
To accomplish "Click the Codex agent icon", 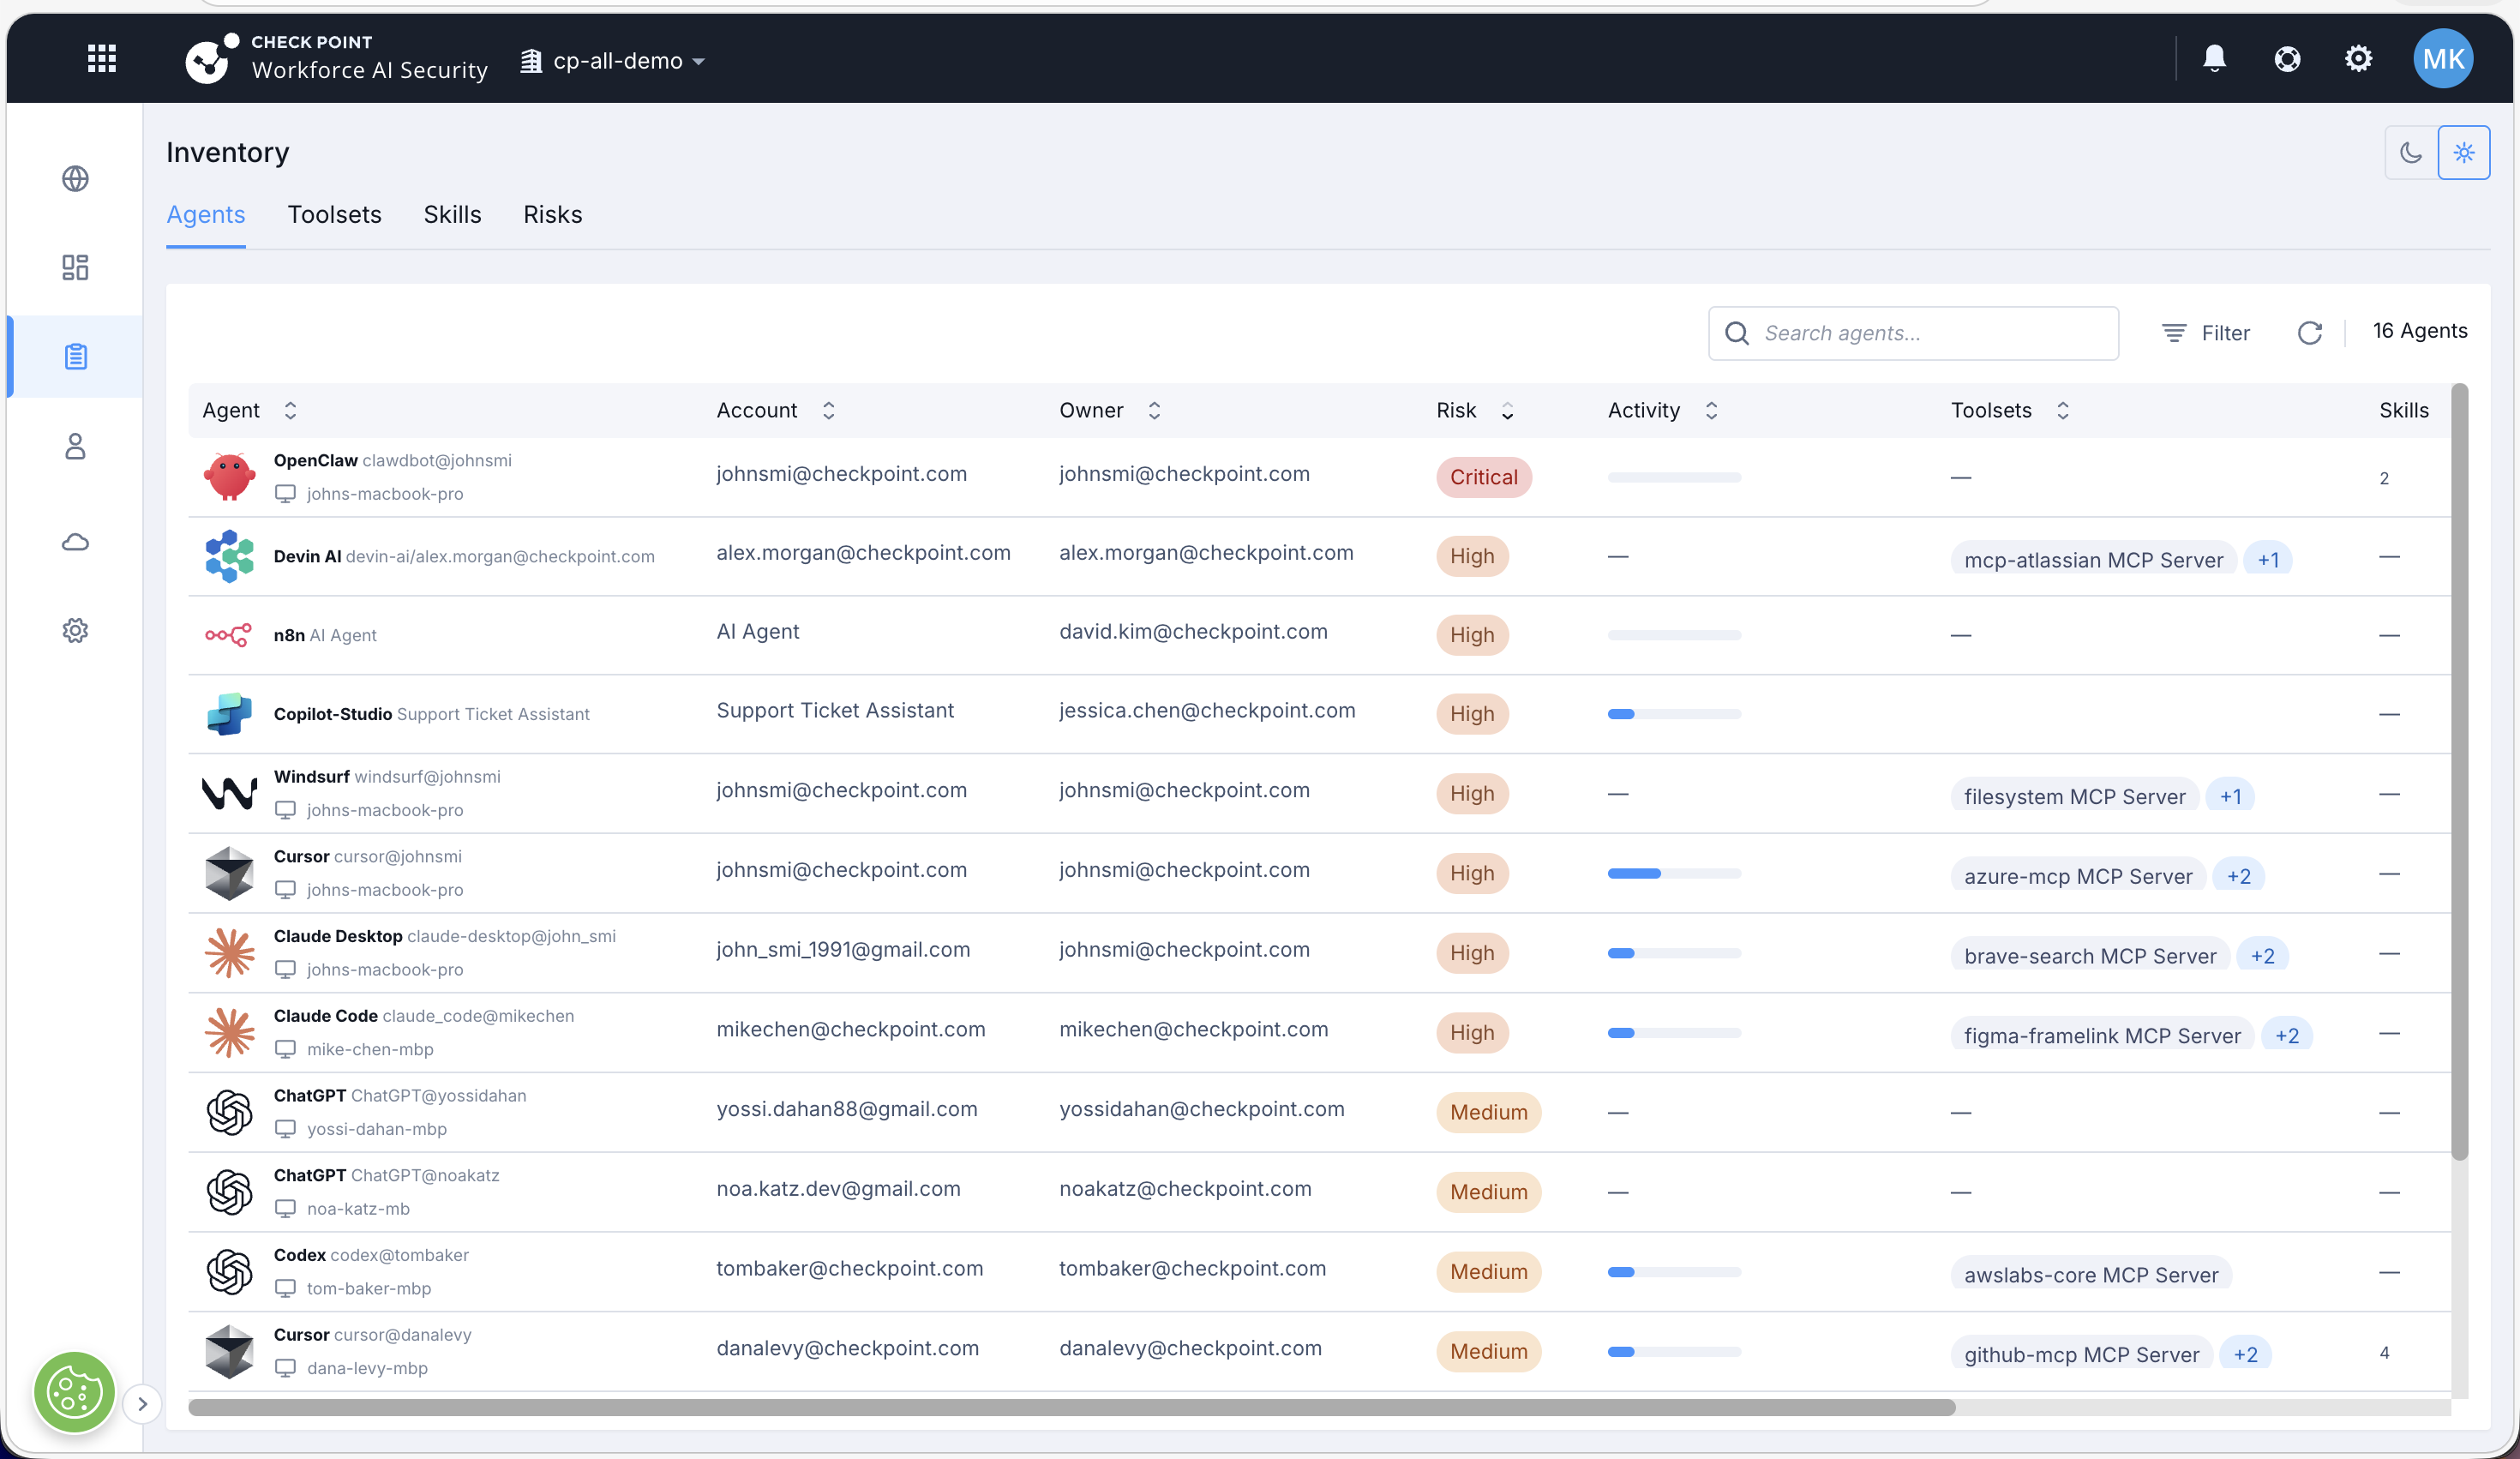I will pyautogui.click(x=229, y=1272).
